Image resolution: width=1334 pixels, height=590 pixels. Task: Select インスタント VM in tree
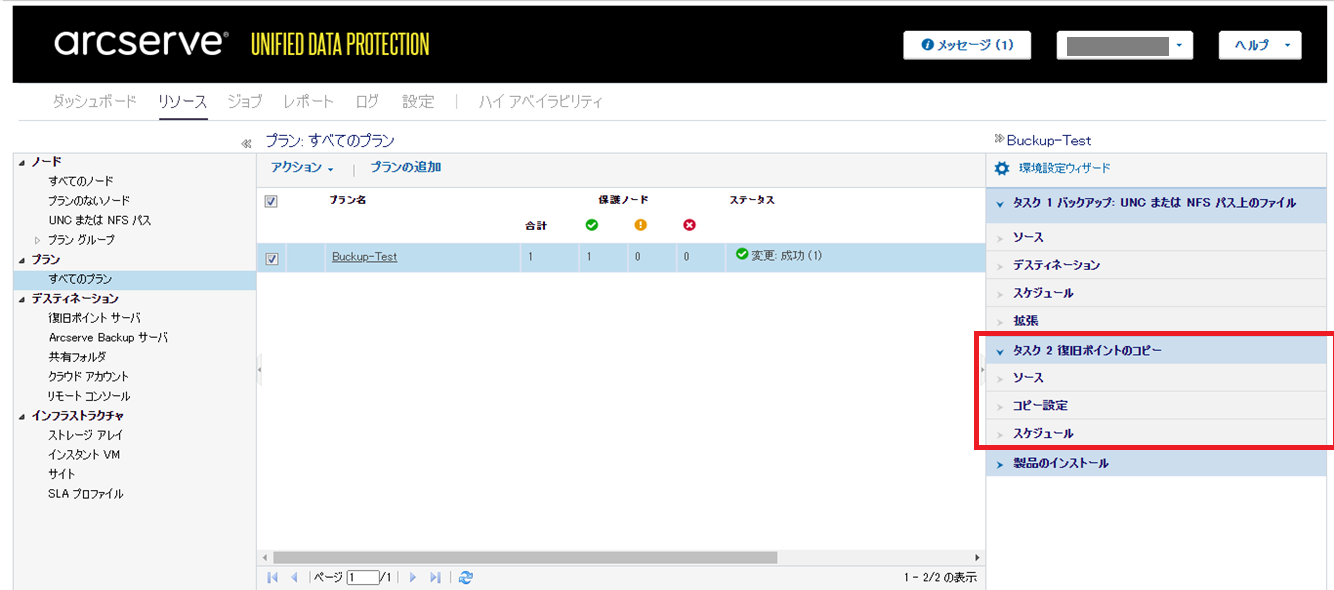[x=84, y=455]
